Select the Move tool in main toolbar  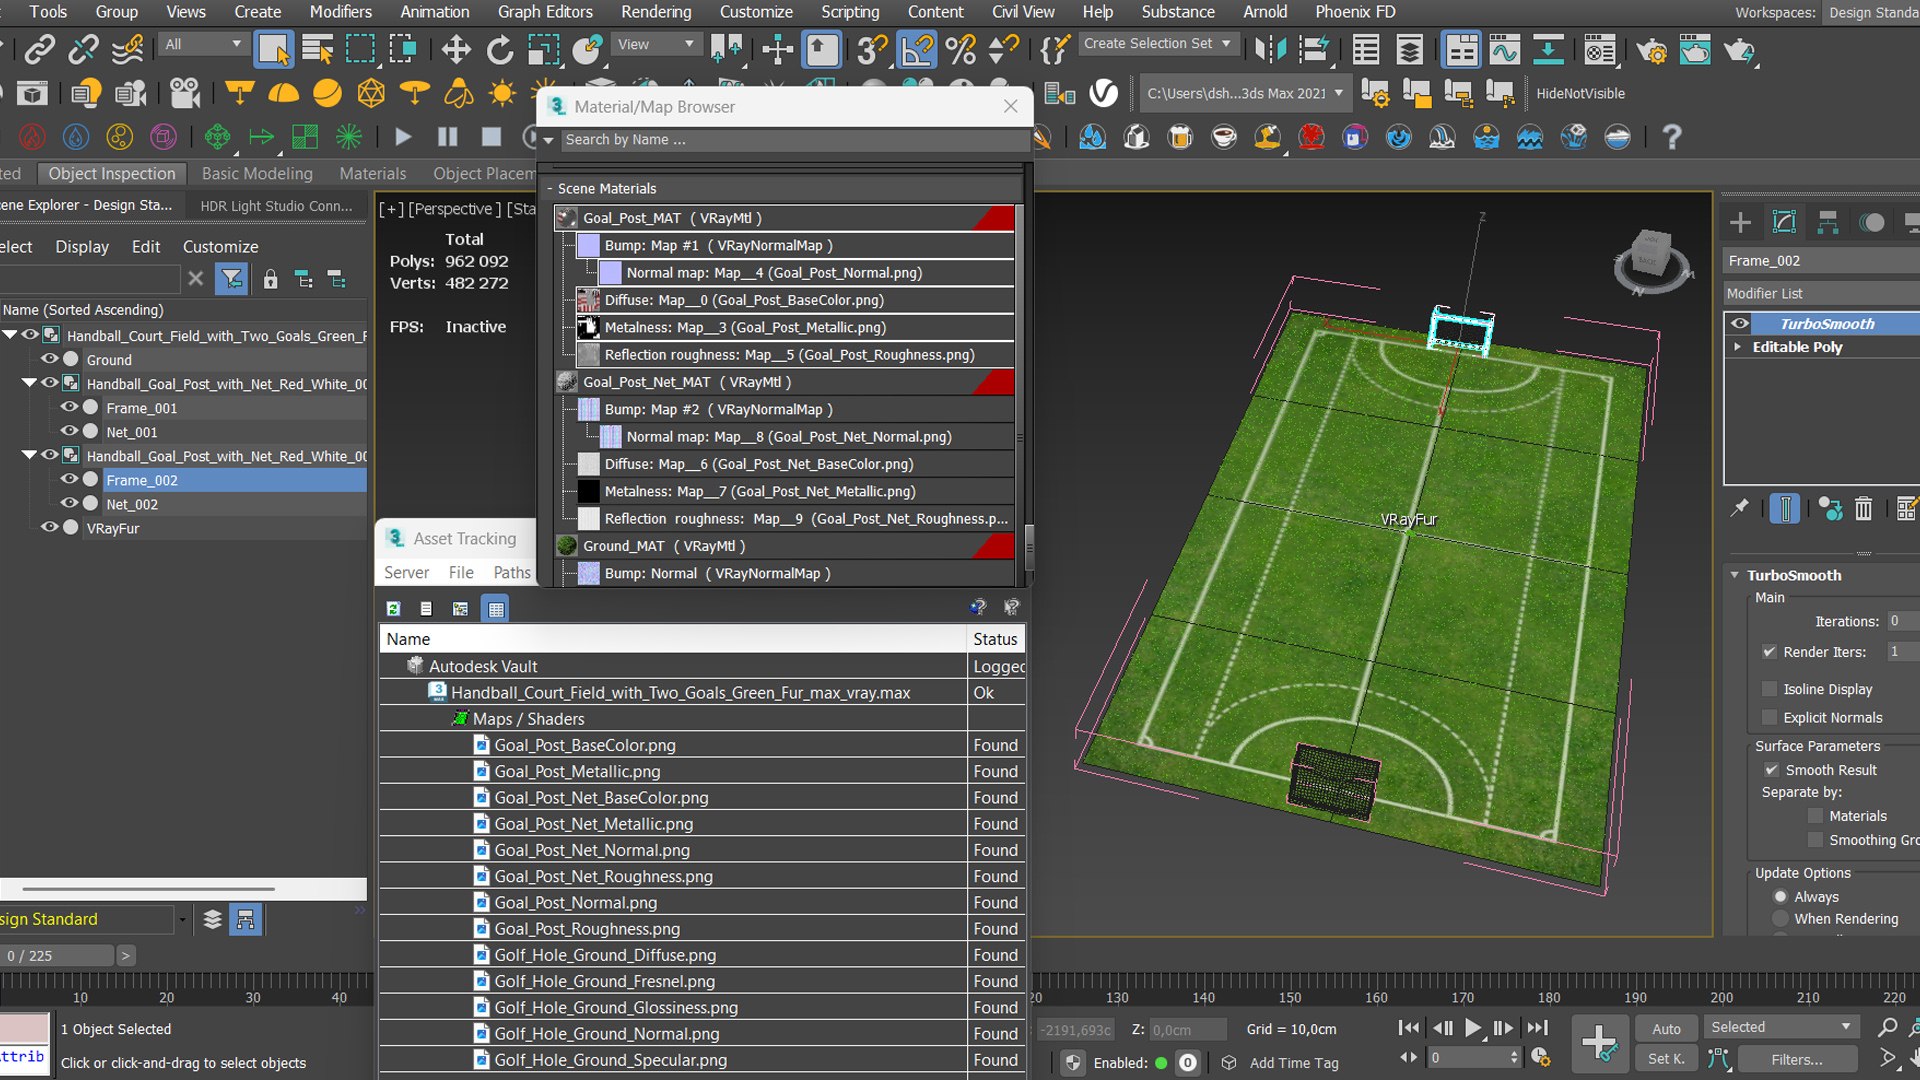coord(456,49)
